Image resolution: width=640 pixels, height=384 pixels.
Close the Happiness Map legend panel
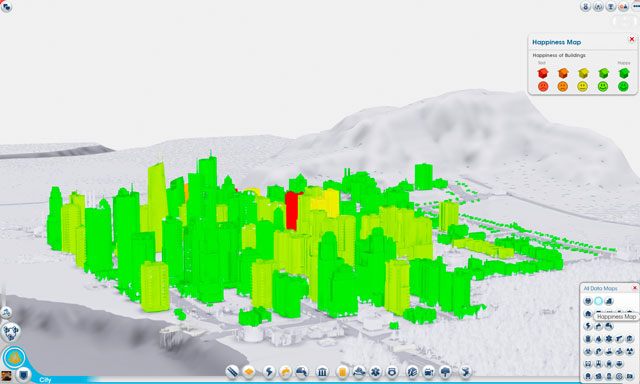point(632,39)
